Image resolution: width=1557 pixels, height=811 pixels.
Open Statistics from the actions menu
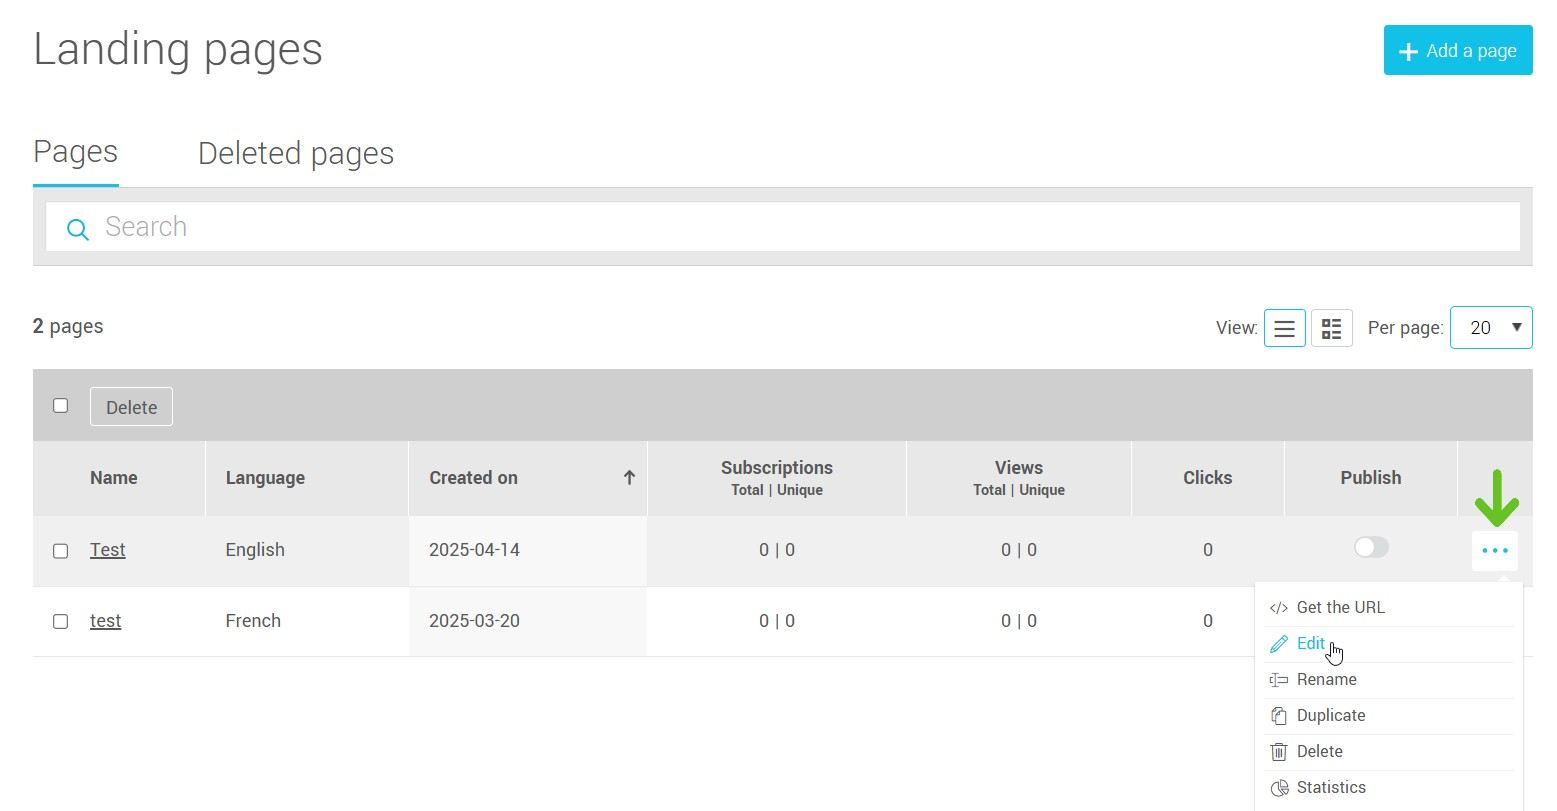(x=1330, y=788)
